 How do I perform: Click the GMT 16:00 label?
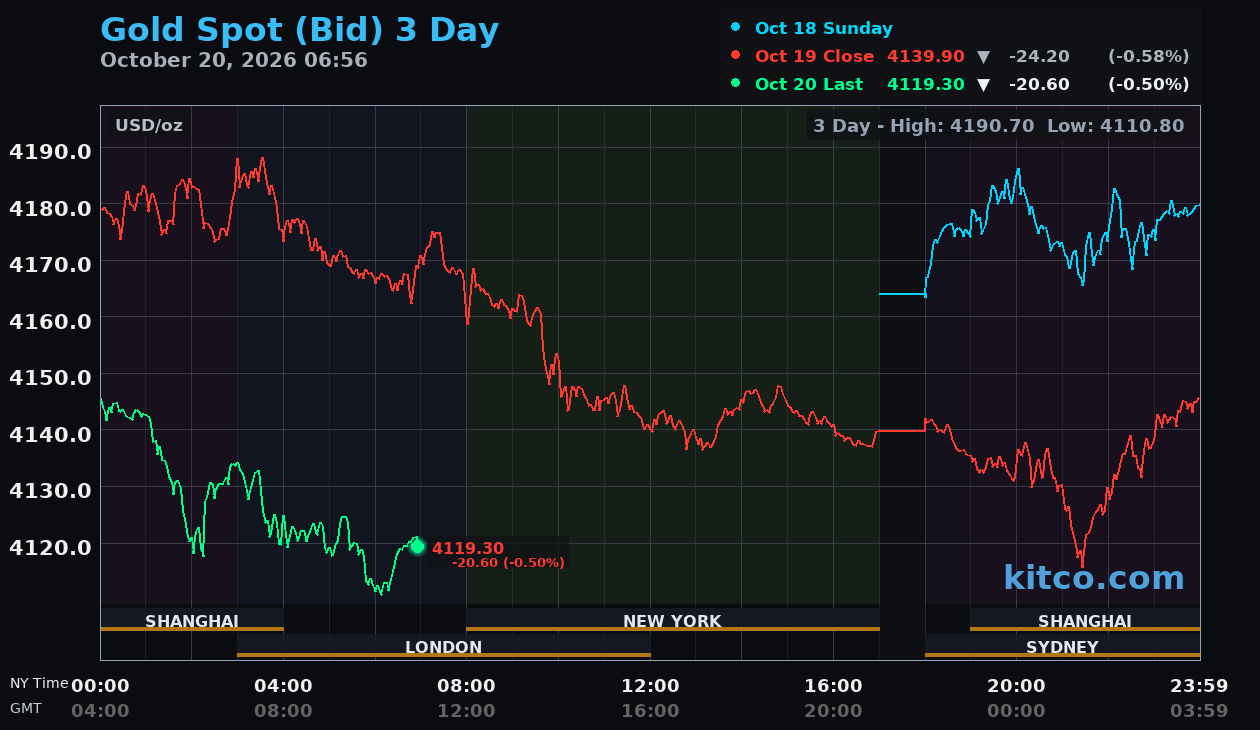650,711
